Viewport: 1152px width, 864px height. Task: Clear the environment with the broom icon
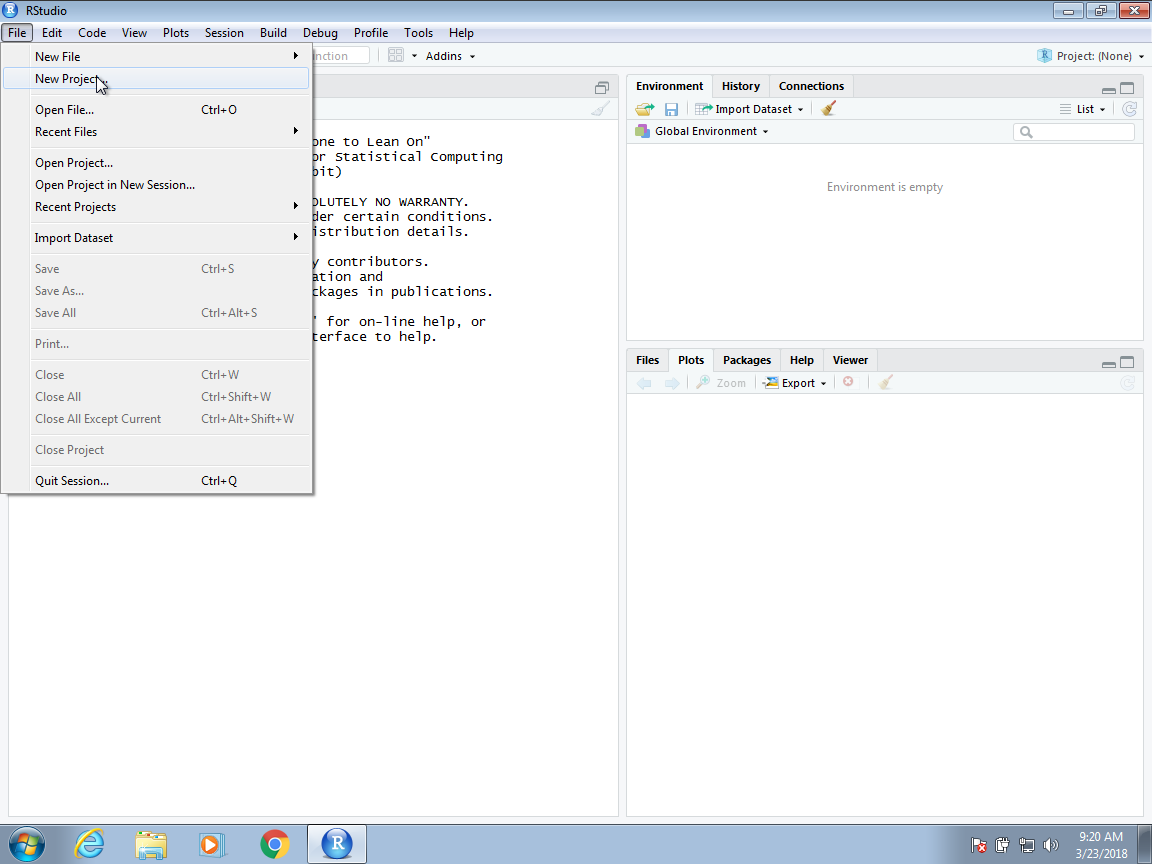coord(829,109)
